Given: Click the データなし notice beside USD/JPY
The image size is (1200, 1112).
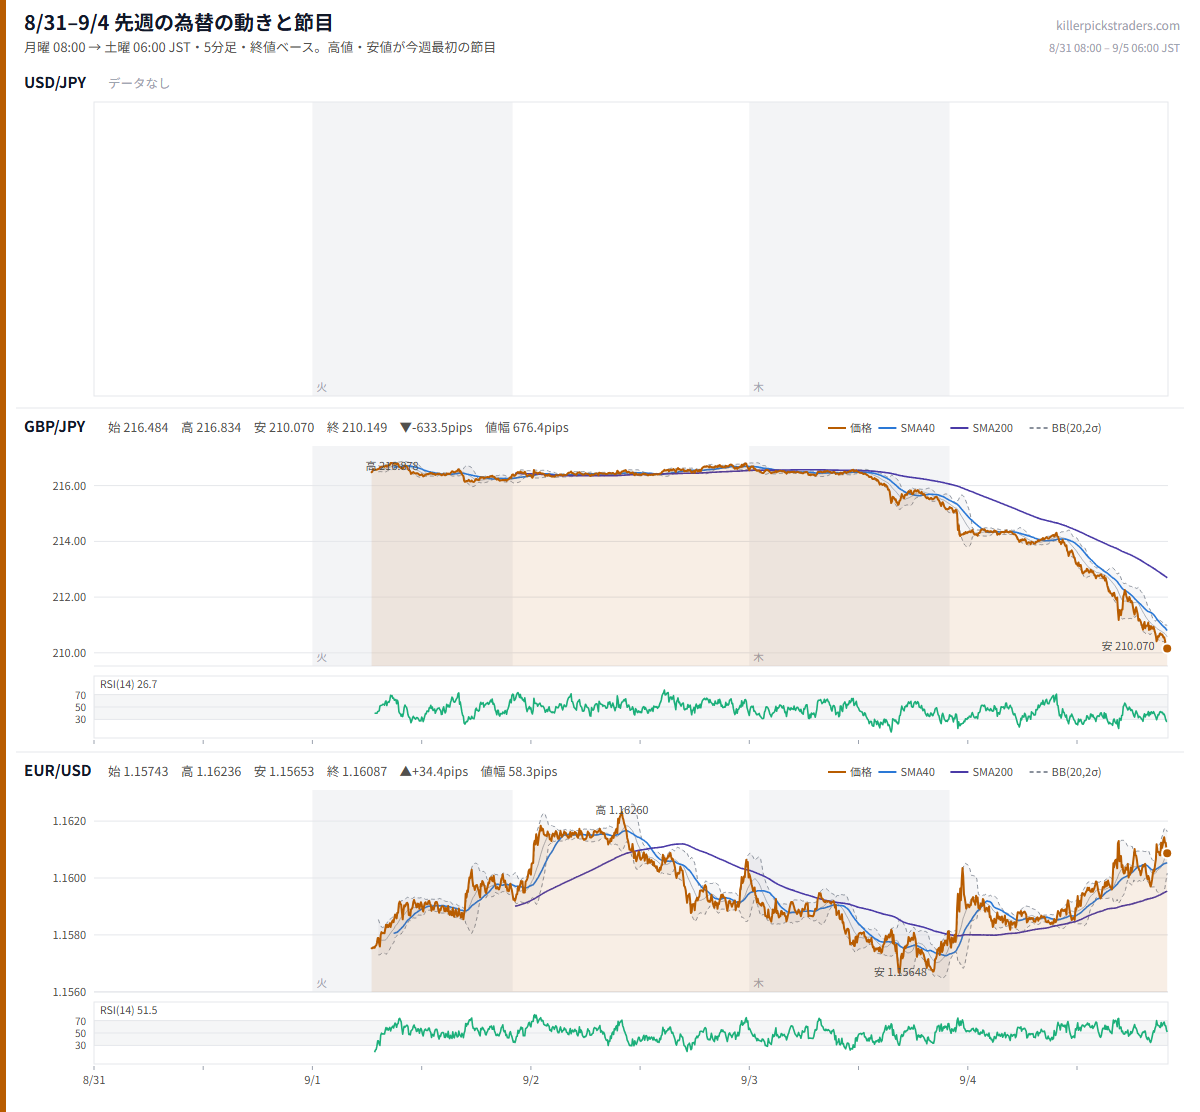Looking at the screenshot, I should [x=139, y=83].
